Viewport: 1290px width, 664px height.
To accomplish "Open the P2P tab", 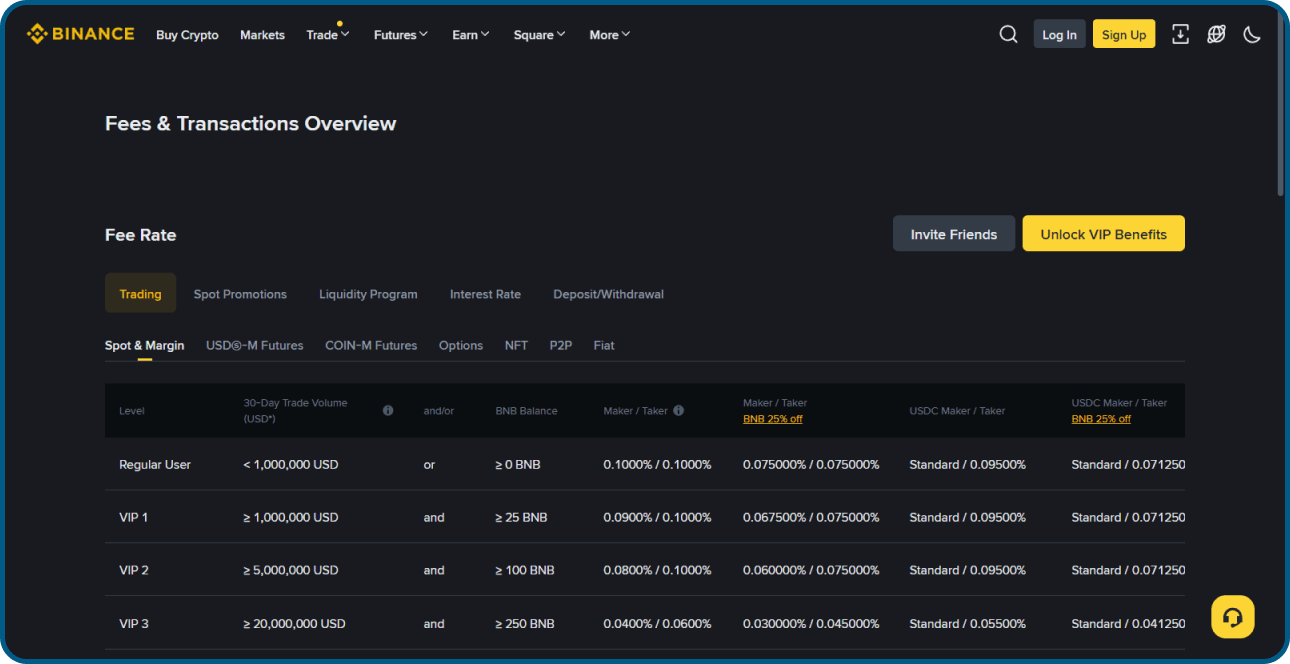I will 560,345.
